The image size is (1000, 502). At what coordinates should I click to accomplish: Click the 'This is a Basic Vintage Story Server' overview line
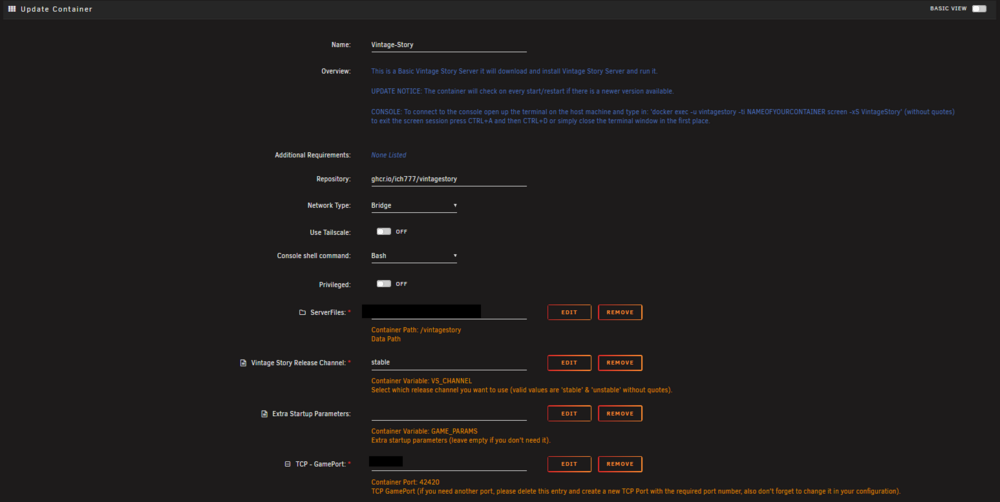[514, 71]
